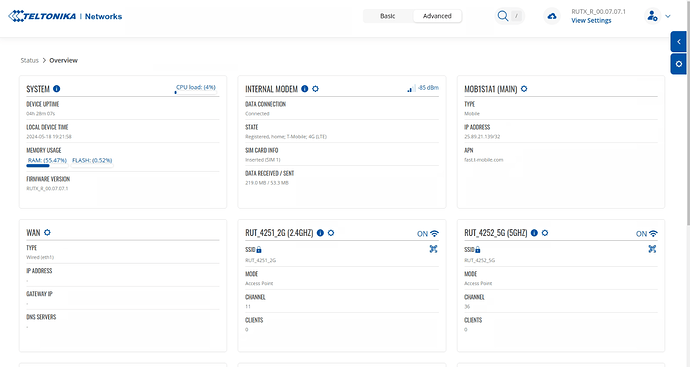Switch to Basic mode
Screen dimensions: 690x367
pyautogui.click(x=388, y=16)
